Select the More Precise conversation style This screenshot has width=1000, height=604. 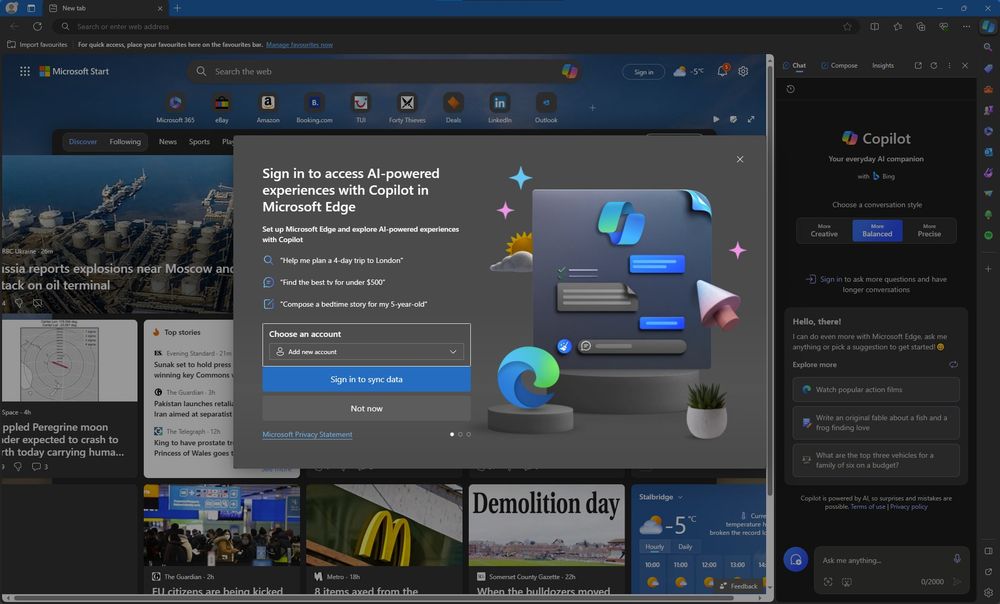click(929, 230)
